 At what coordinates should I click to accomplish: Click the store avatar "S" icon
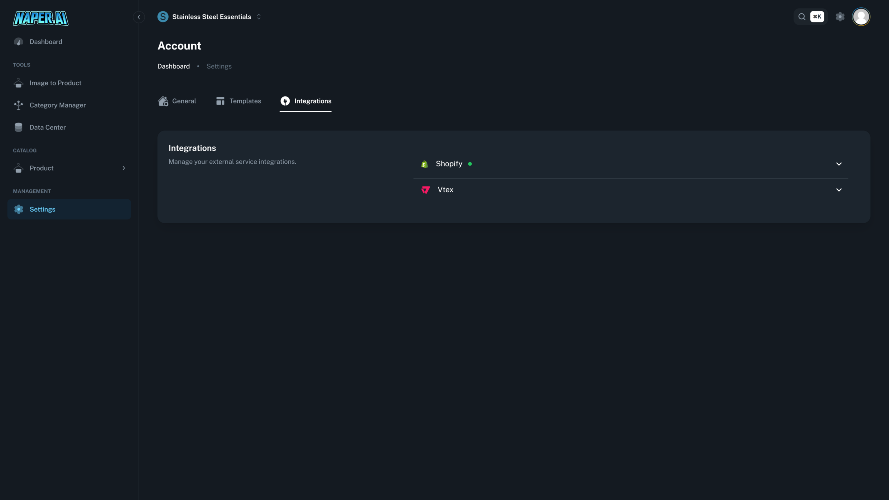[163, 17]
